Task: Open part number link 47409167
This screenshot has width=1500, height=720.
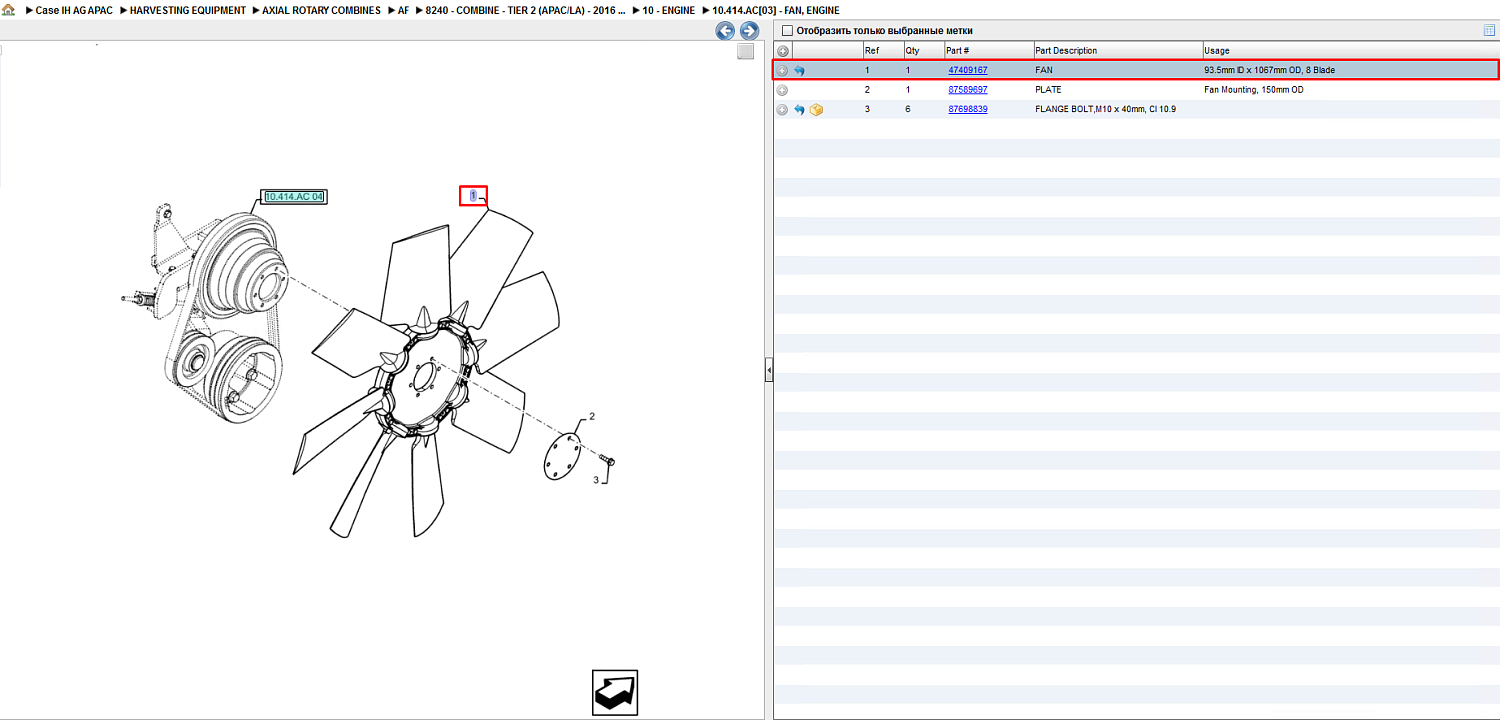Action: (x=968, y=70)
